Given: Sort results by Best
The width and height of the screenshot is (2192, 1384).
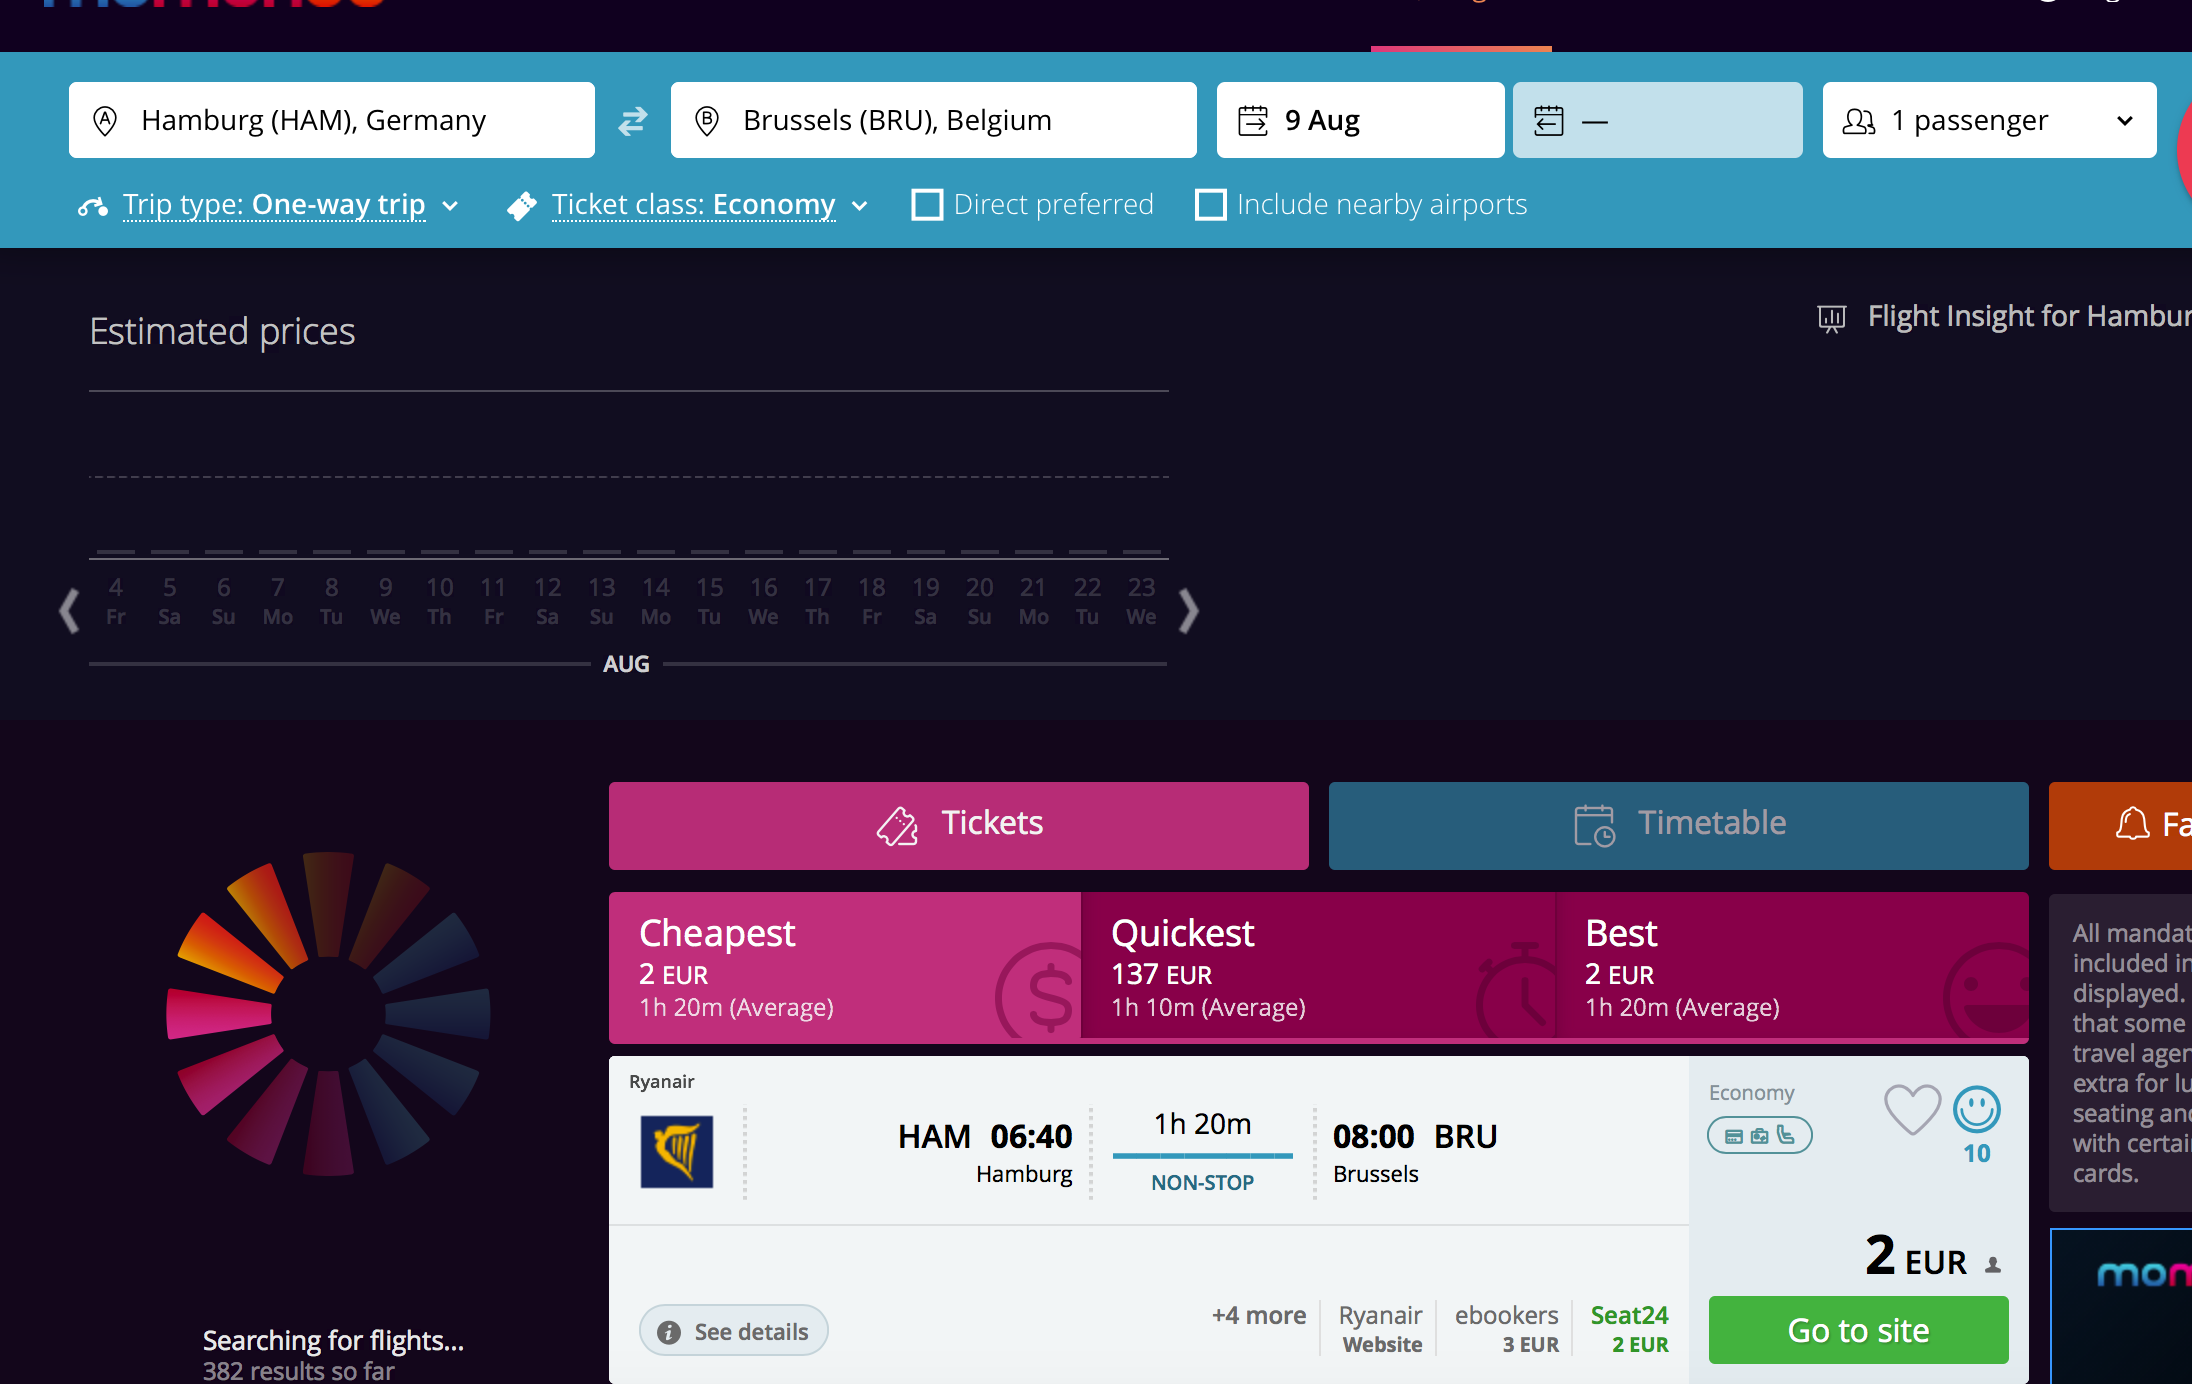Looking at the screenshot, I should [1792, 967].
